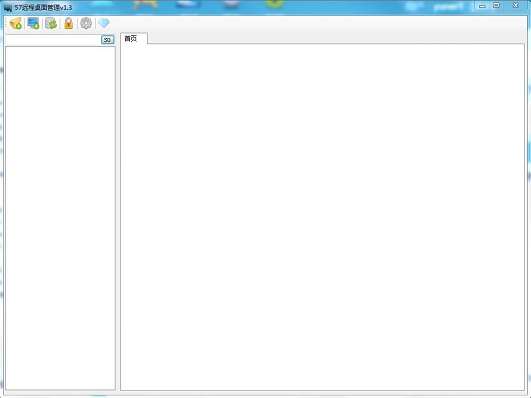
Task: Click the >> search button
Action: pos(108,40)
